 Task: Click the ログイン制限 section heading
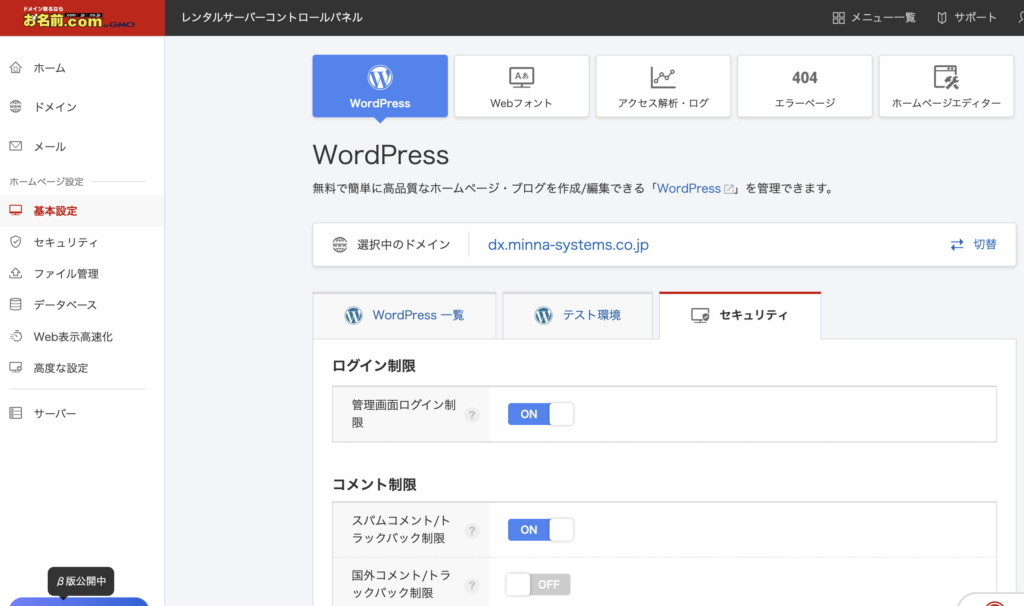(x=374, y=366)
